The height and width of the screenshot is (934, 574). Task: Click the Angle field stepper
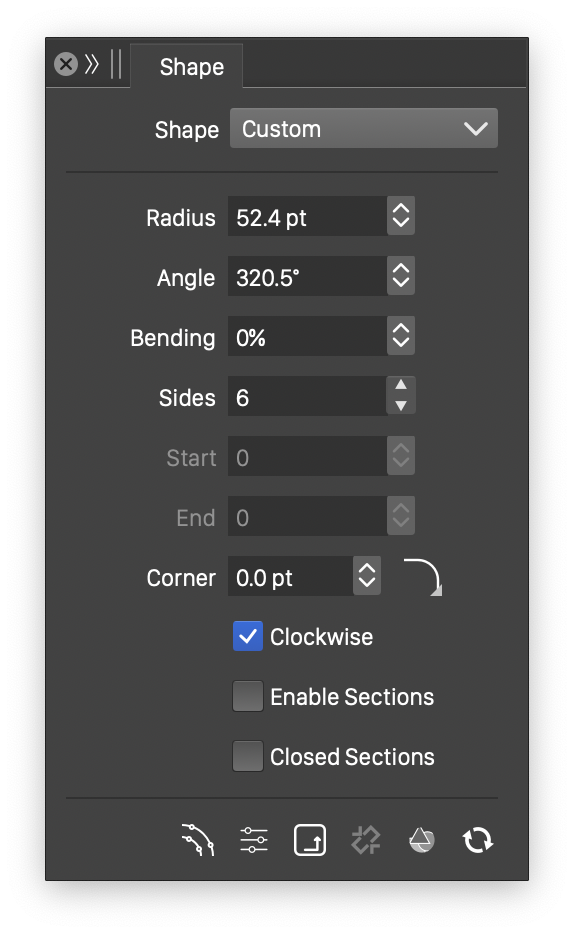(401, 276)
